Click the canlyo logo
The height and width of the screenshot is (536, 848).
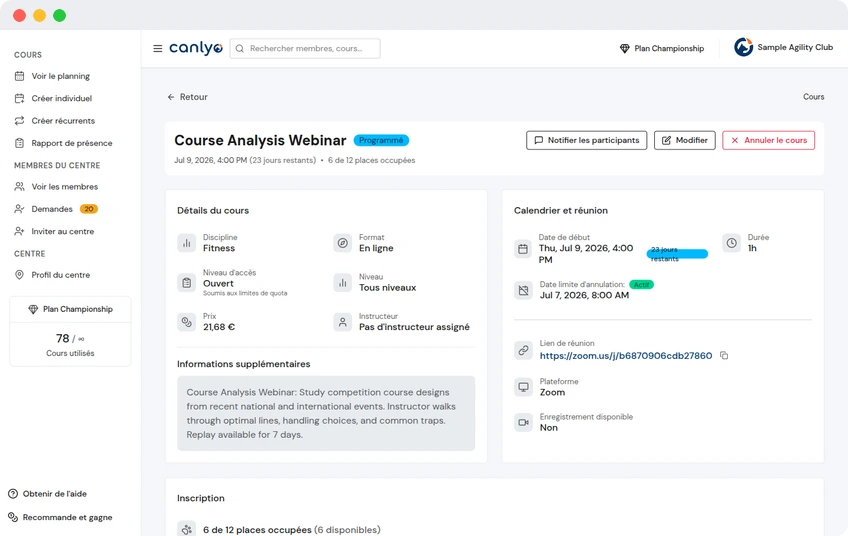196,48
